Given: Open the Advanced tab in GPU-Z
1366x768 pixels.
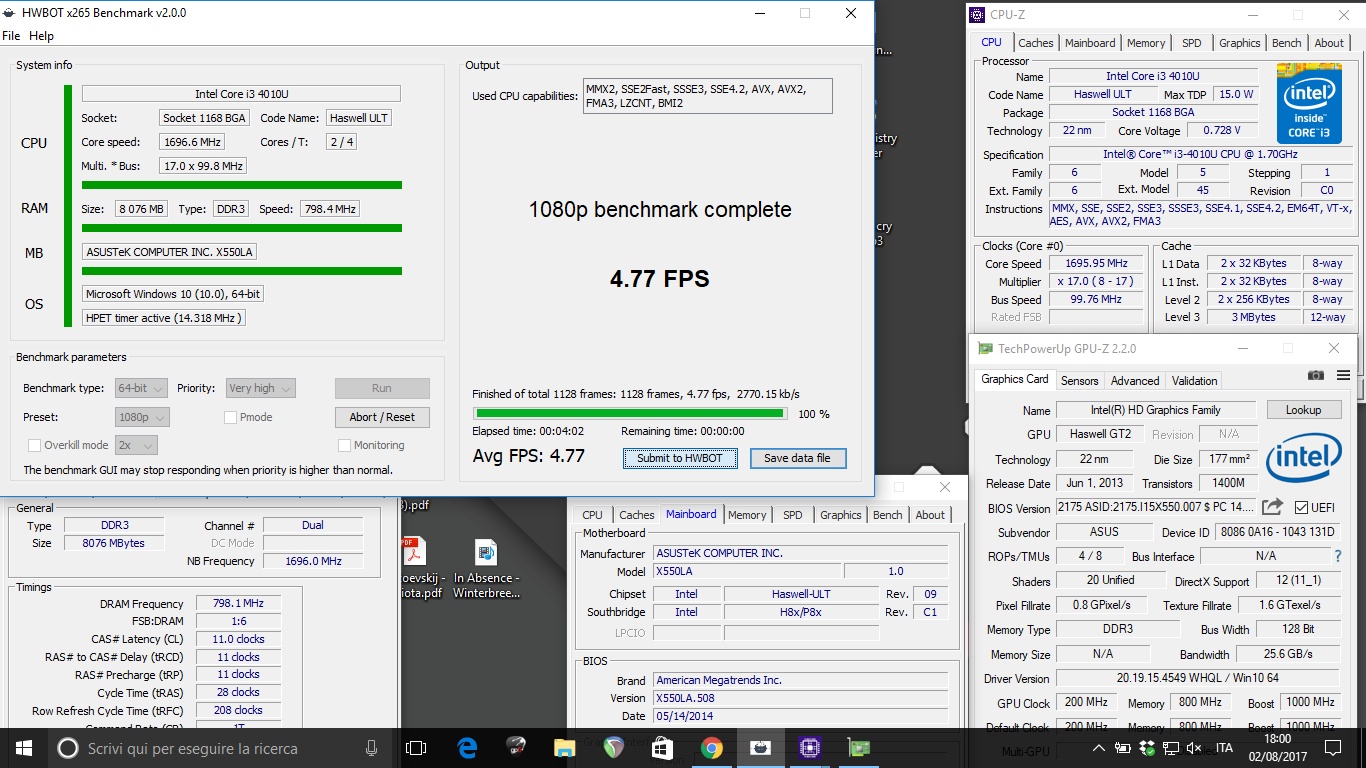Looking at the screenshot, I should [1135, 381].
